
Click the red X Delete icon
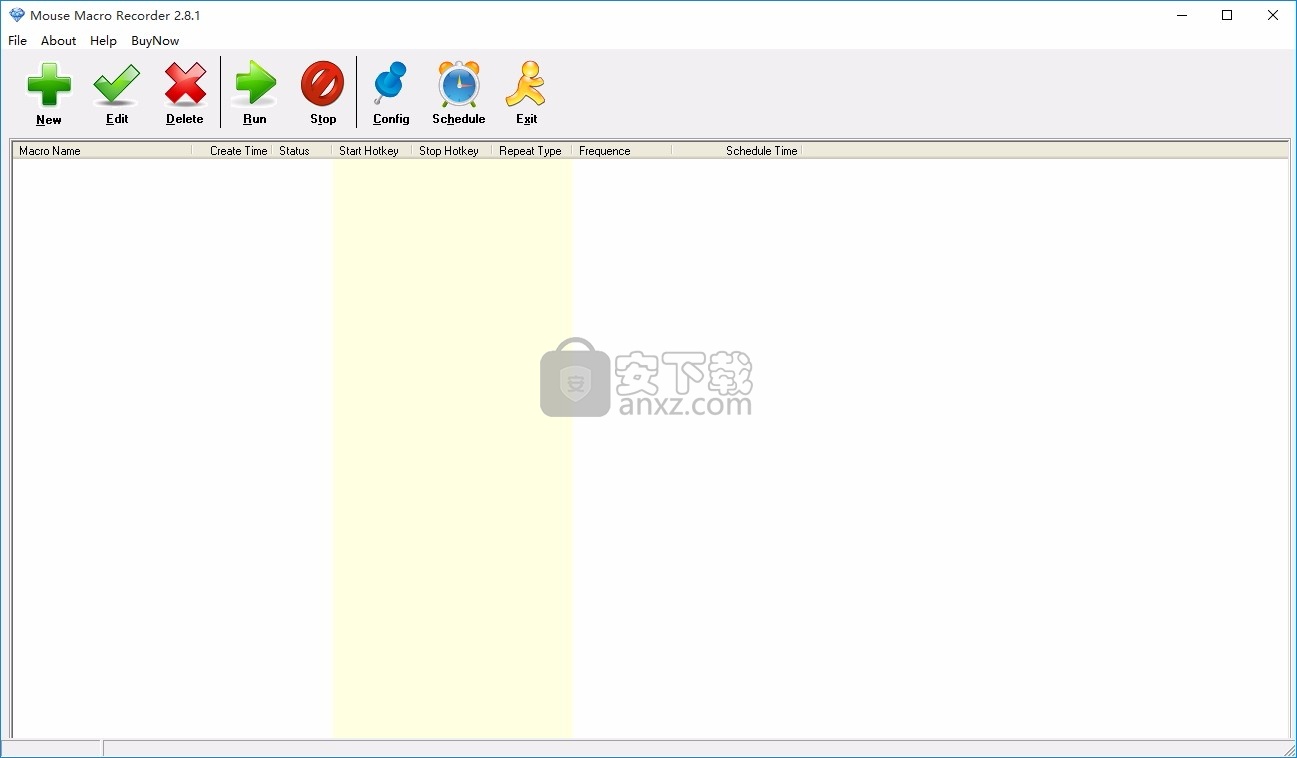tap(185, 85)
